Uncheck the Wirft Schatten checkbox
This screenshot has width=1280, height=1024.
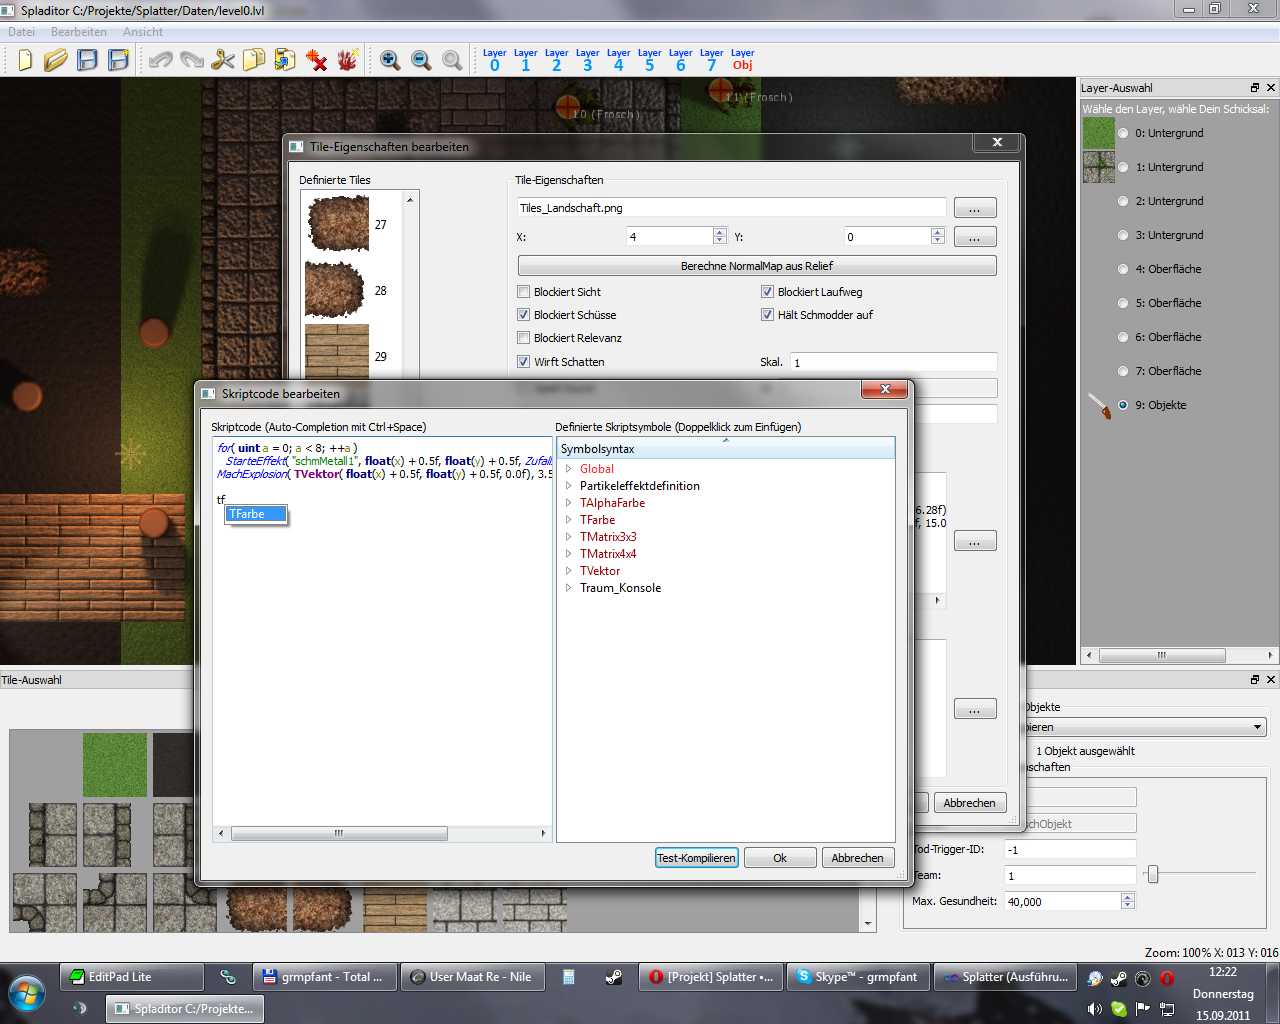523,362
